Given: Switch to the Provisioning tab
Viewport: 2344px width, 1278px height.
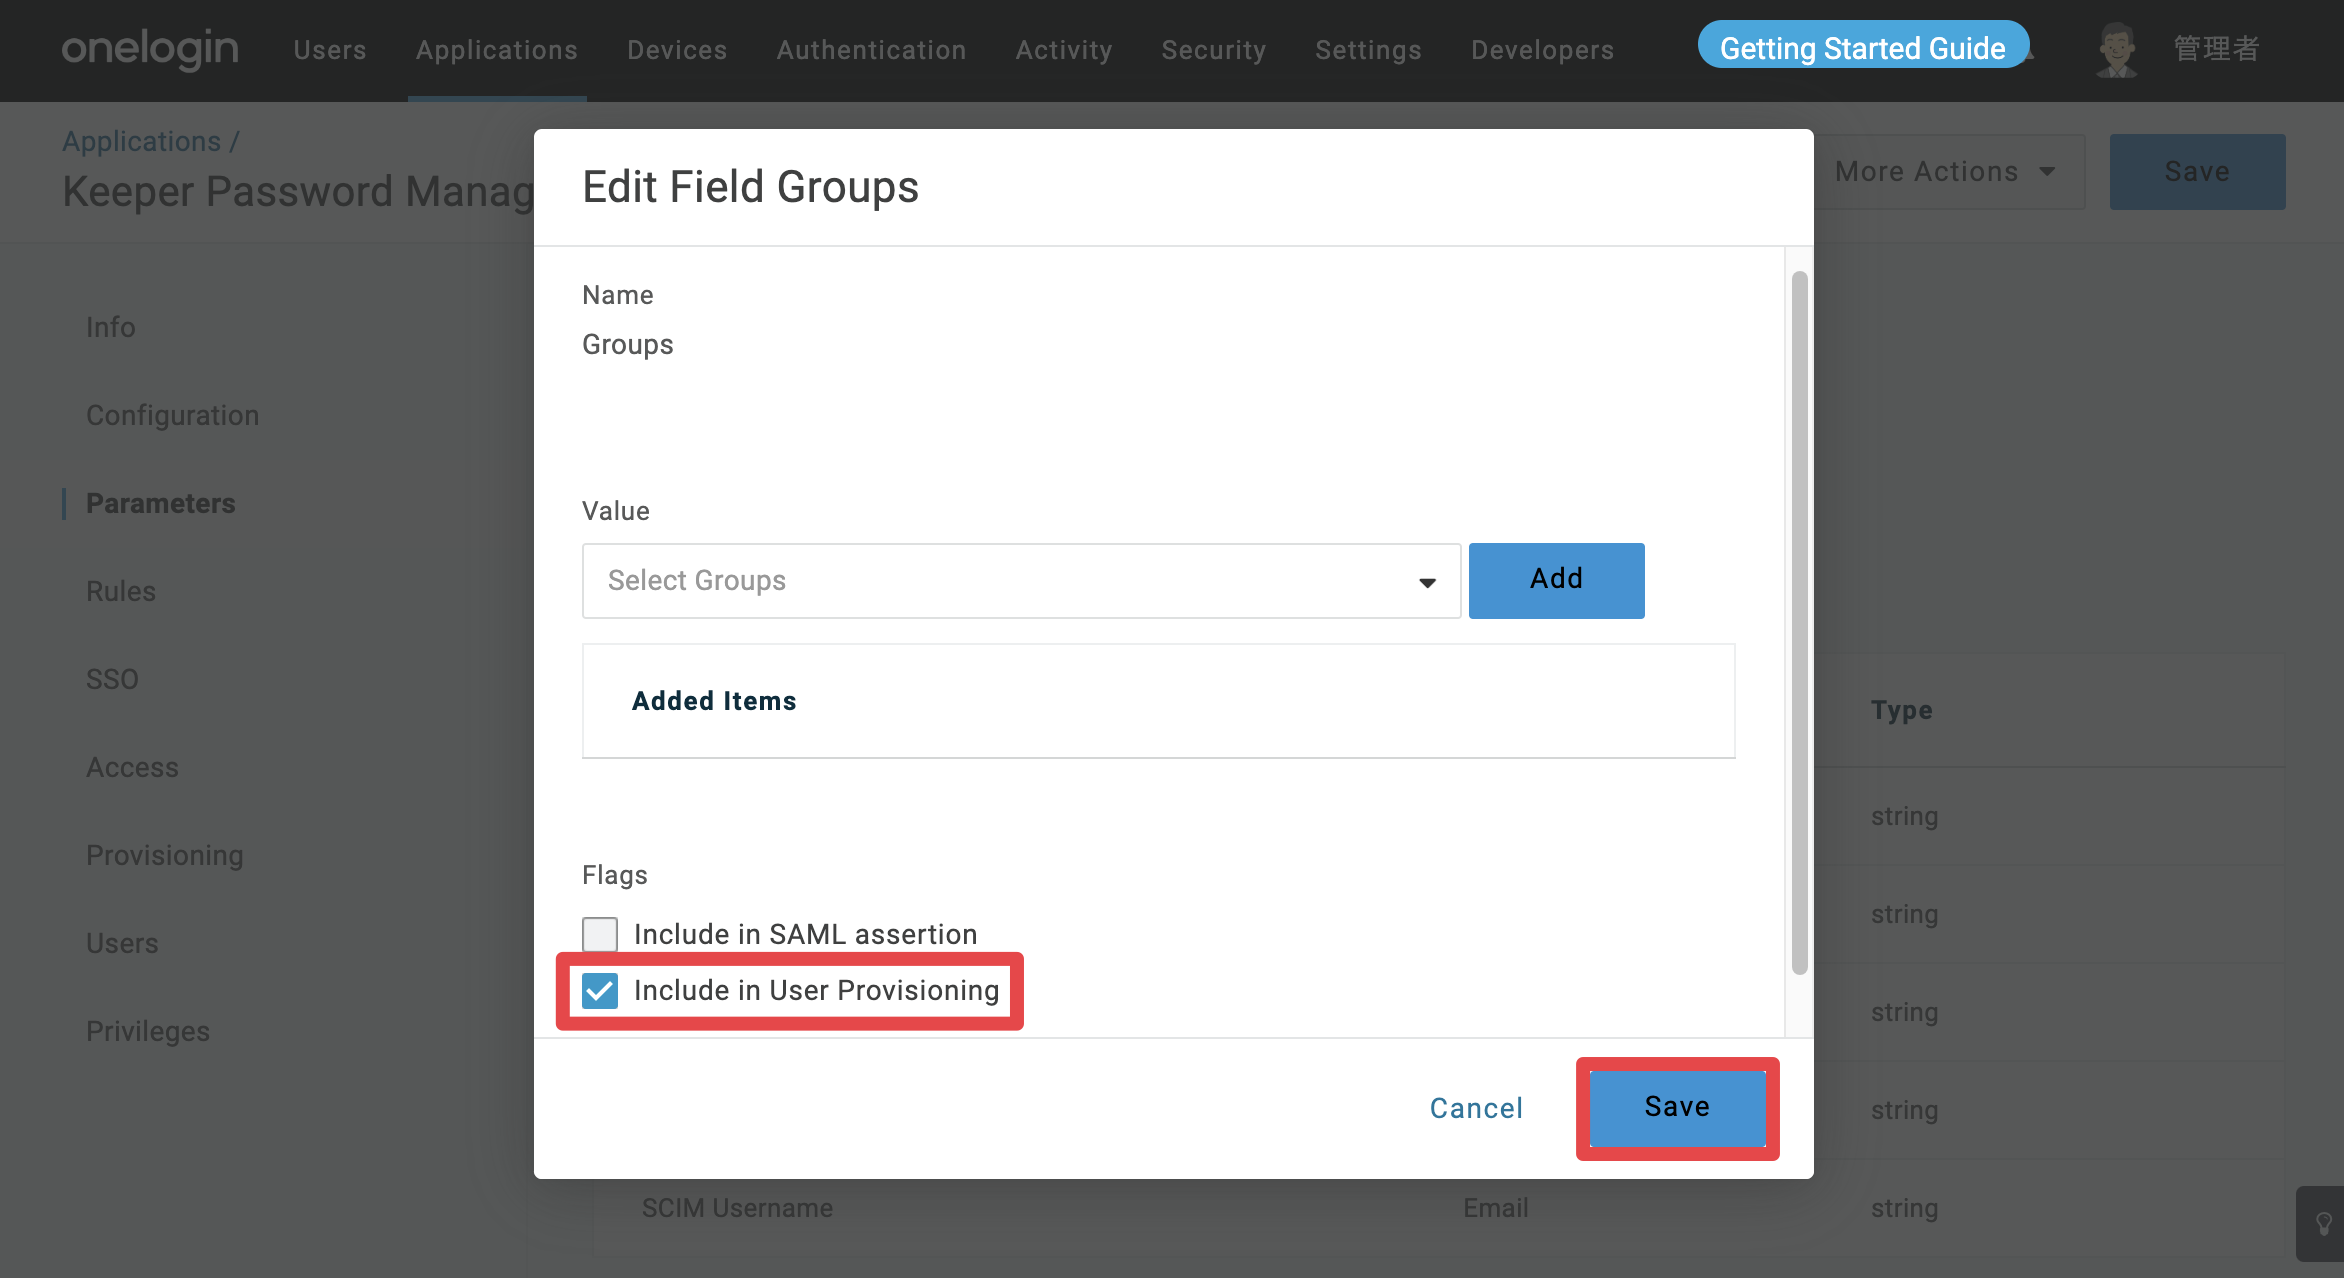Looking at the screenshot, I should [165, 856].
